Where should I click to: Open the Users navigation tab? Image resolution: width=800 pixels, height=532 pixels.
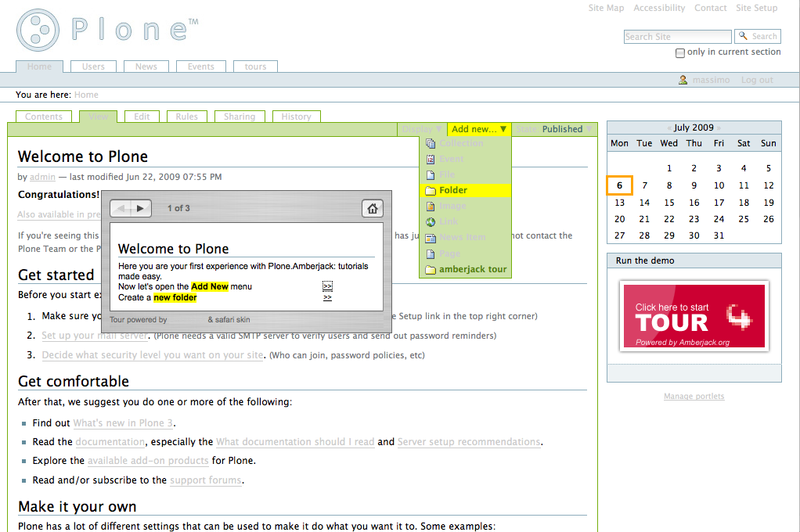[93, 67]
